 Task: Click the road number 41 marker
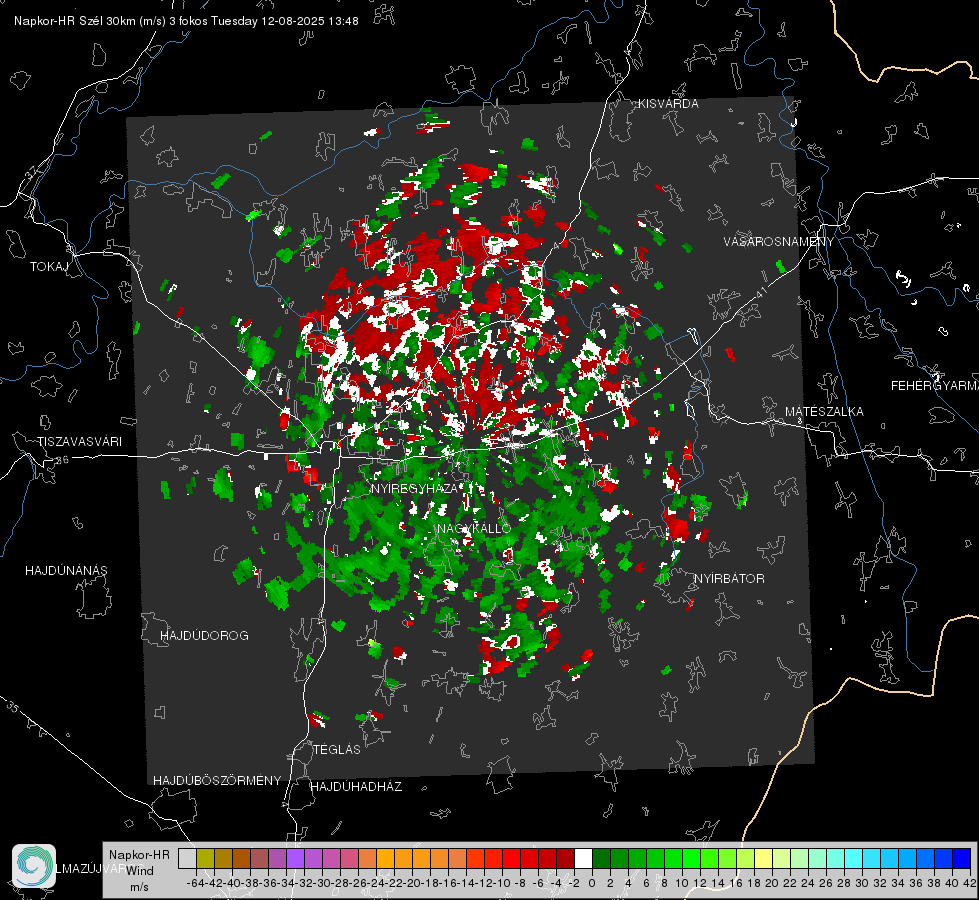point(760,292)
